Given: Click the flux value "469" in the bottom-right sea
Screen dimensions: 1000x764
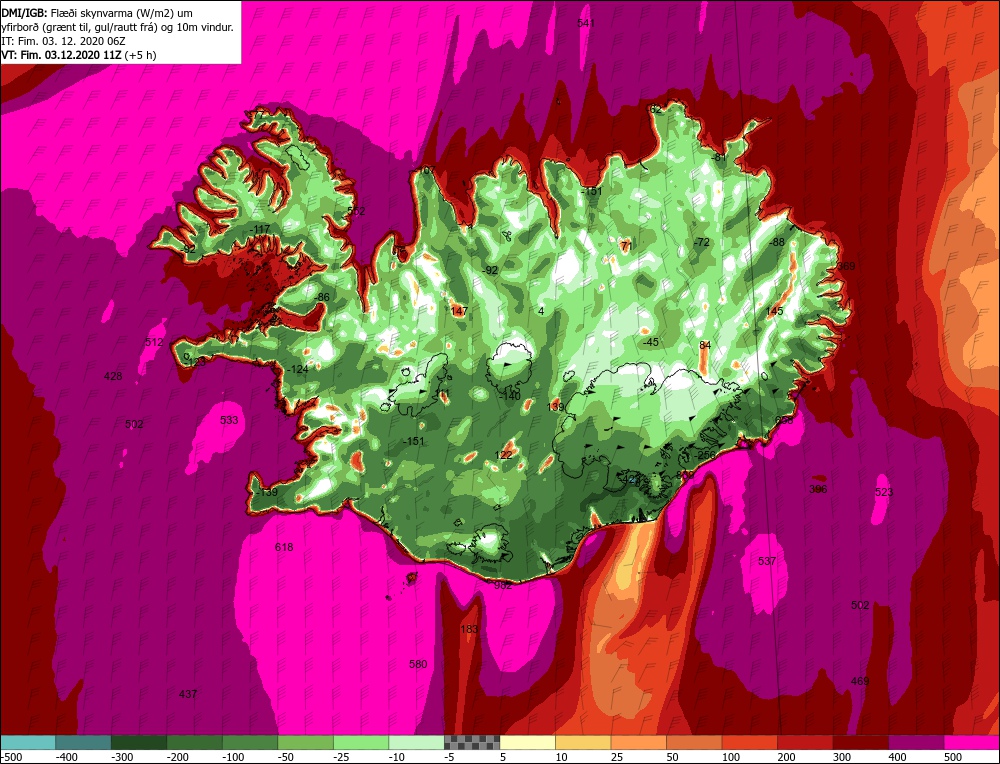Looking at the screenshot, I should click(x=860, y=682).
